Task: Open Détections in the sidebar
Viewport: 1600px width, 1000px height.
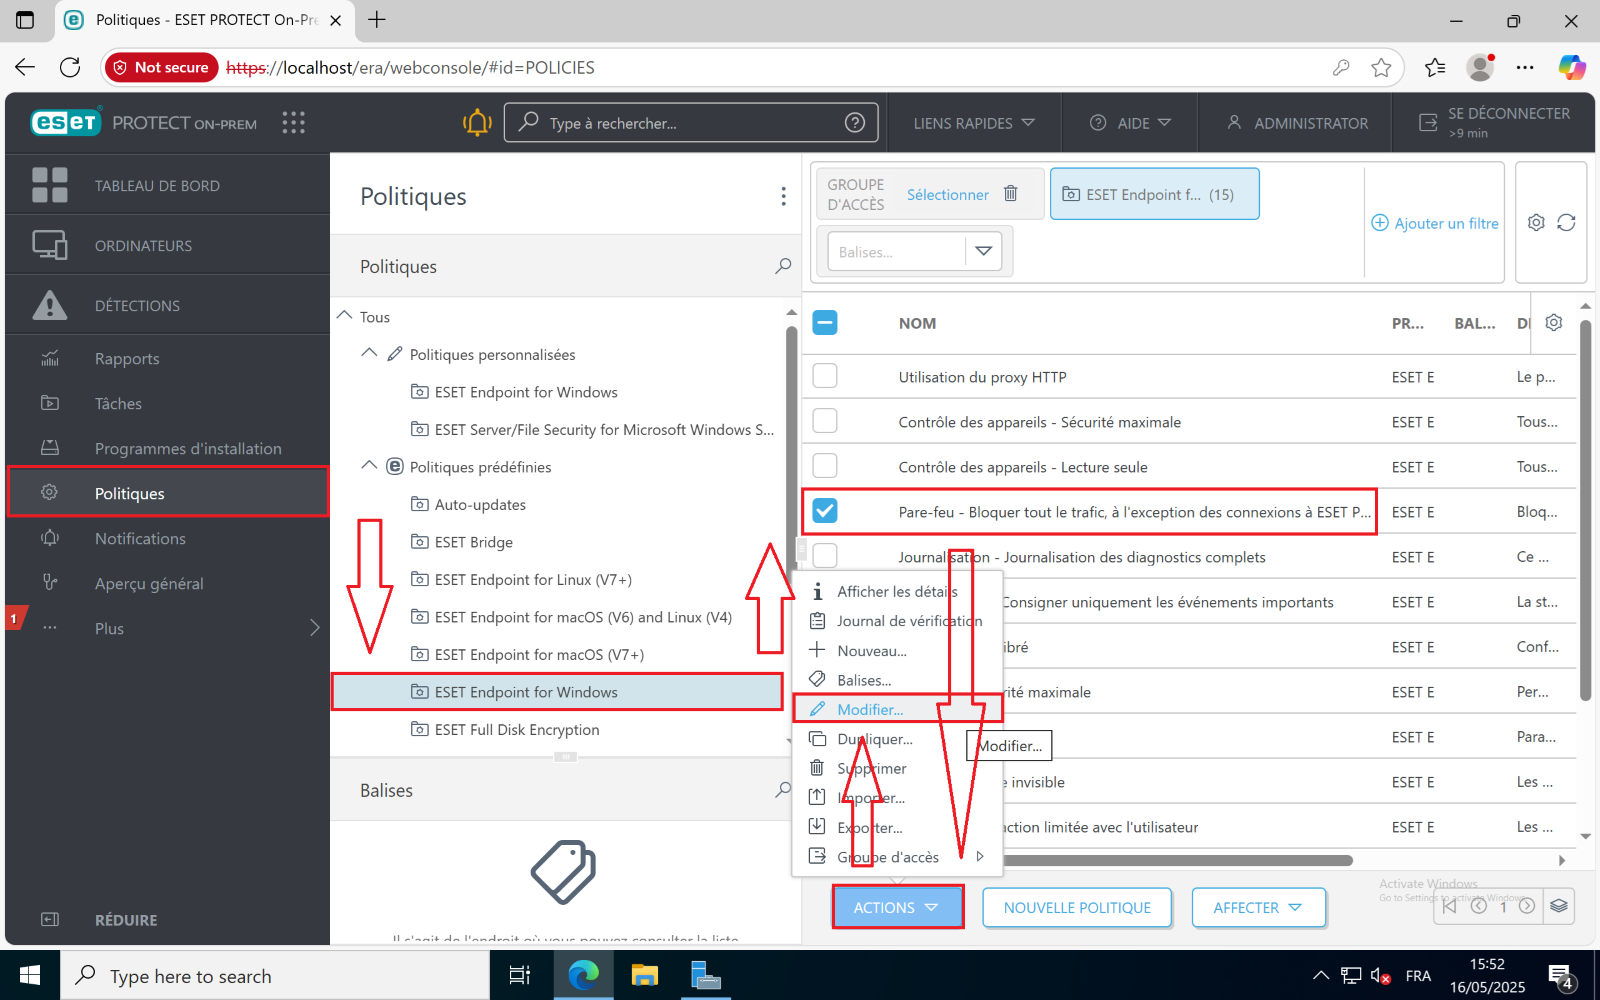Action: (168, 305)
